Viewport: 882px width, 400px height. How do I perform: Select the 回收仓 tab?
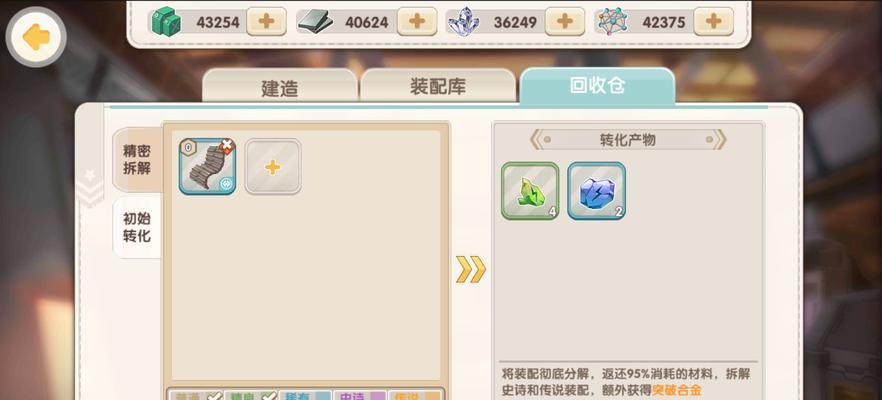pos(597,86)
